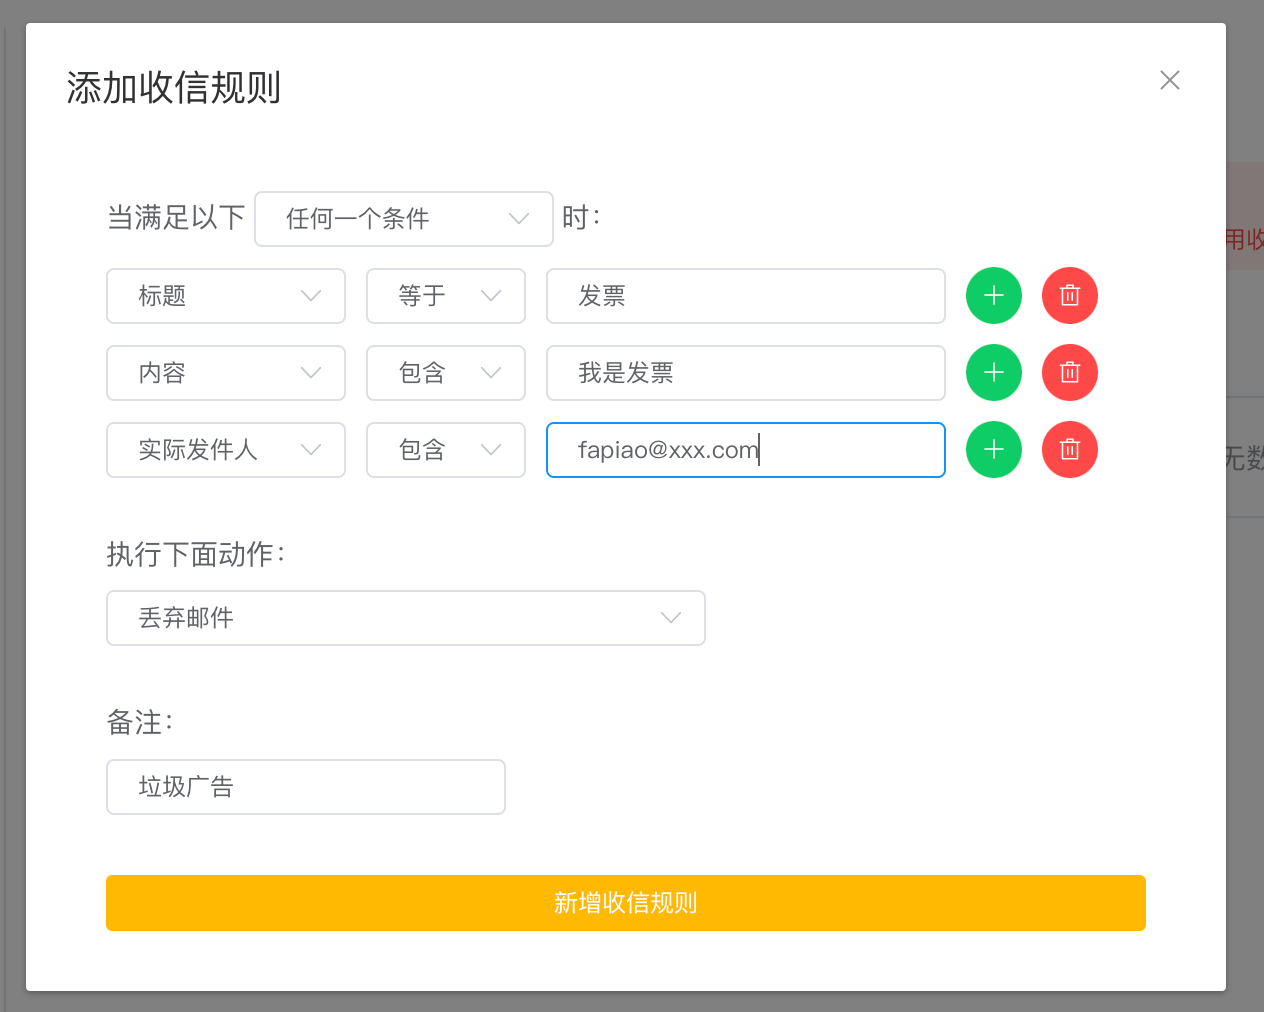
Task: Delete the 实际发件人 condition row
Action: tap(1070, 450)
